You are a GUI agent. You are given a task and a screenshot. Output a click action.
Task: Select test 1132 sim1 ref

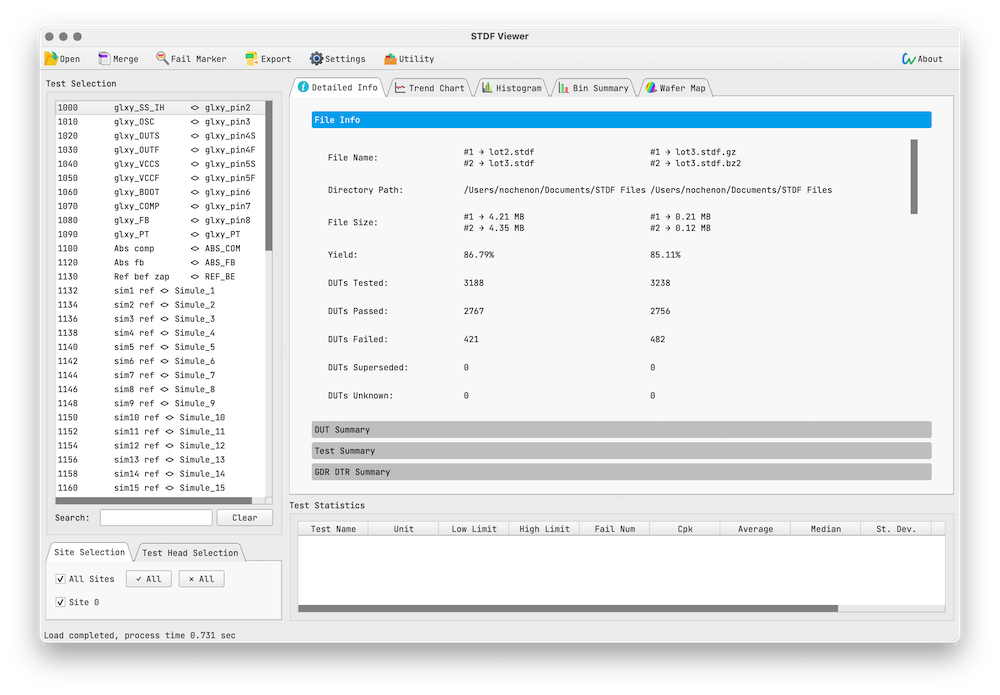[x=160, y=290]
